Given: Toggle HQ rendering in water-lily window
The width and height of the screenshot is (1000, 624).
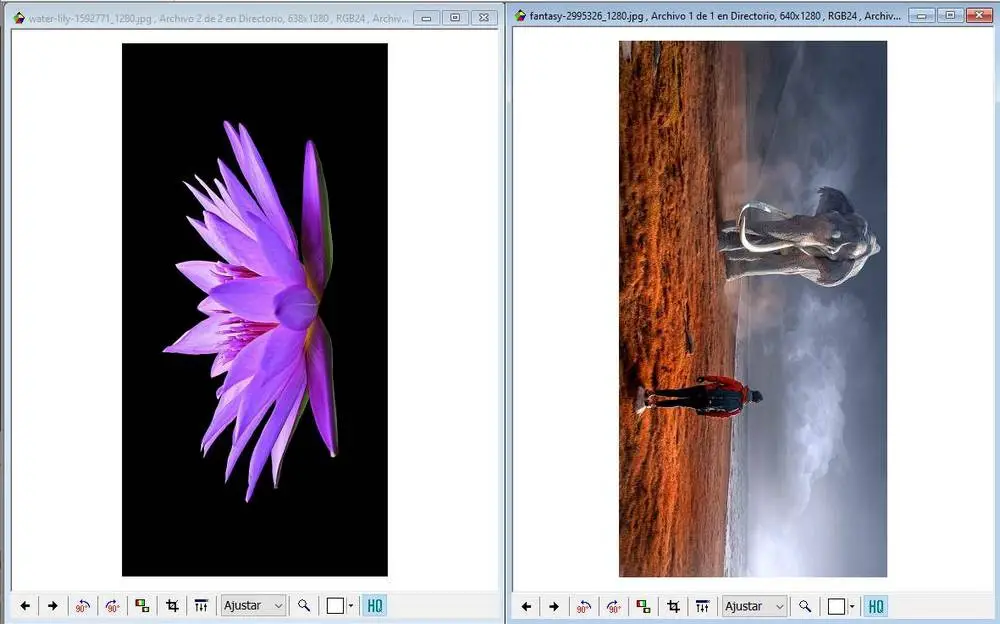Looking at the screenshot, I should pyautogui.click(x=374, y=605).
